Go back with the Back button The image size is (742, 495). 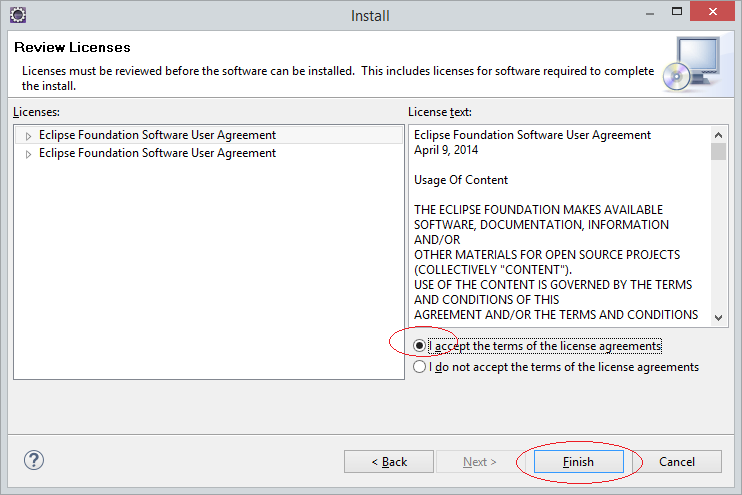(389, 461)
